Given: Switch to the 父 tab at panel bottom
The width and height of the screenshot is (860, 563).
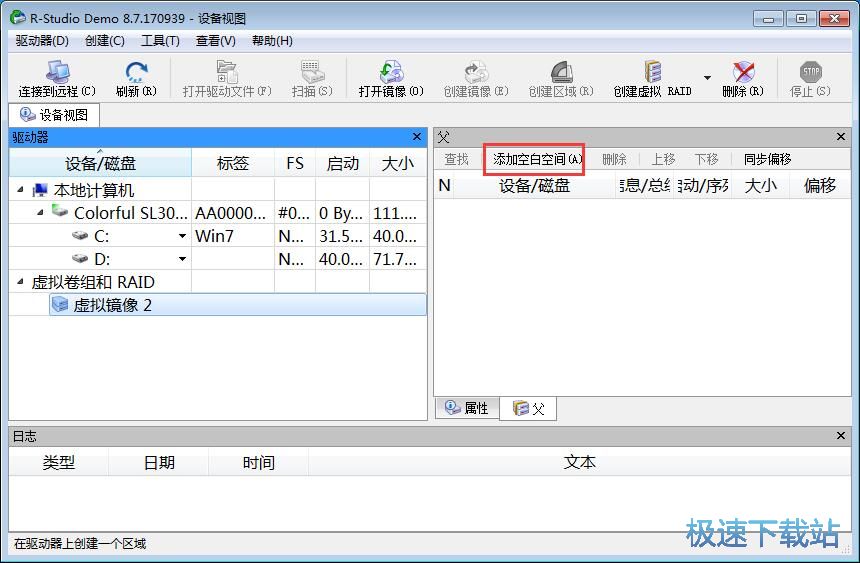Looking at the screenshot, I should coord(528,408).
